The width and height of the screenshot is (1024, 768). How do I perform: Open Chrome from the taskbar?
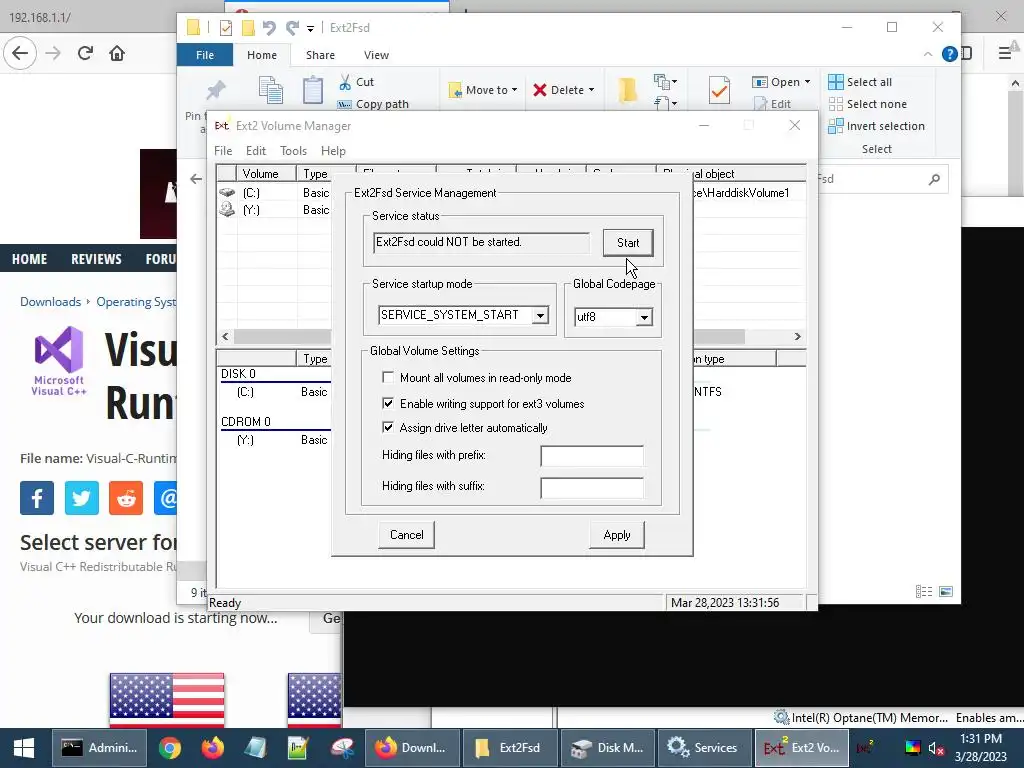point(170,748)
